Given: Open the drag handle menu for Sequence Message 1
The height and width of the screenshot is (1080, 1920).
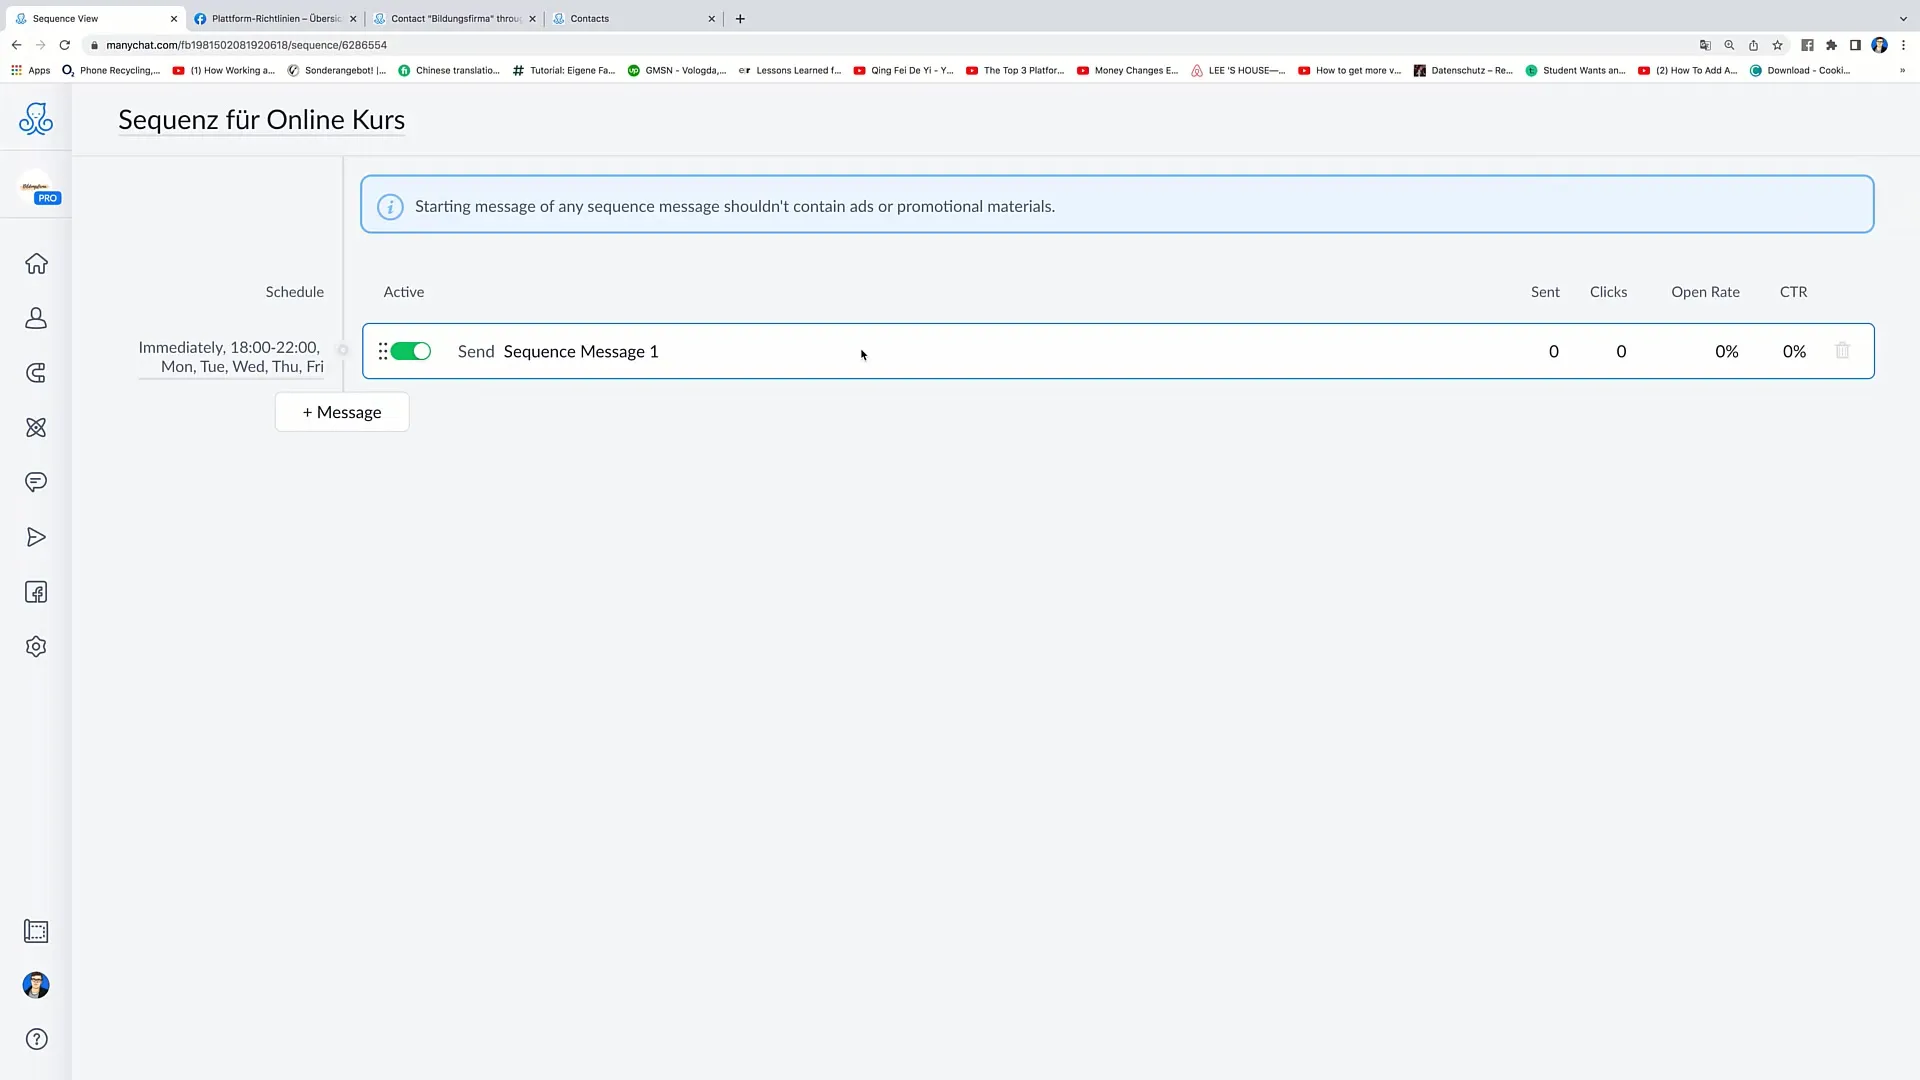Looking at the screenshot, I should [382, 349].
